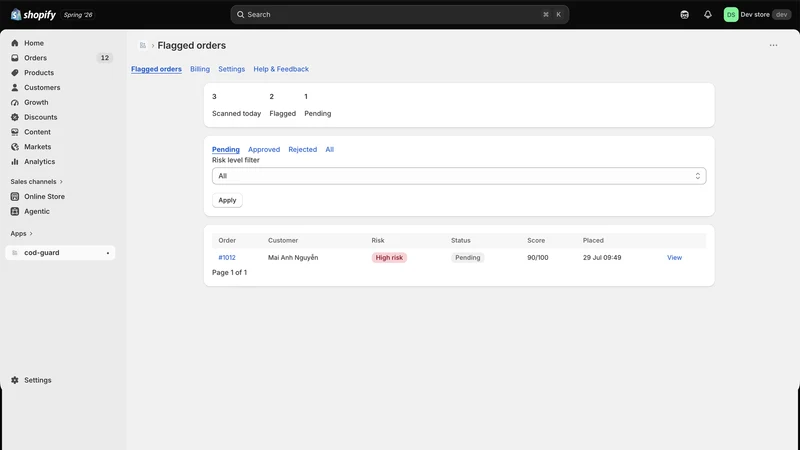Pin cod-guard app via dot icon
Viewport: 800px width, 450px height.
108,253
